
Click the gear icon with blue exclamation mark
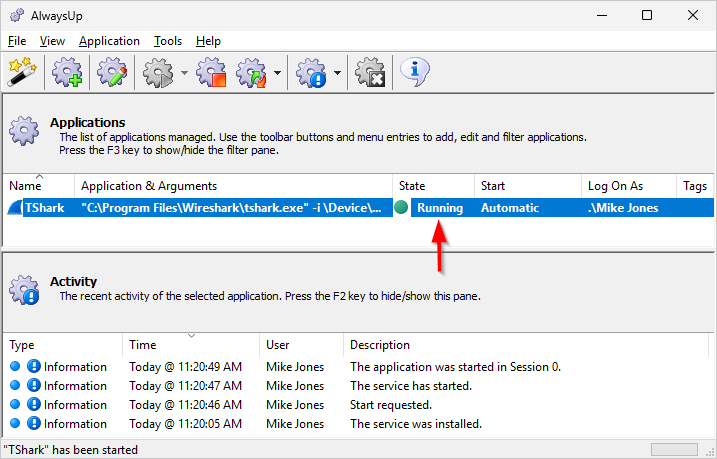coord(312,72)
